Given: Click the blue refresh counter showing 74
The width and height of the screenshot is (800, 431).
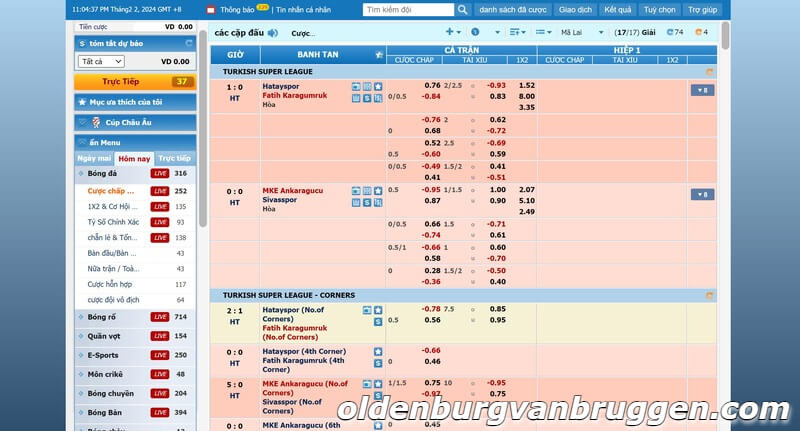Looking at the screenshot, I should pos(675,32).
